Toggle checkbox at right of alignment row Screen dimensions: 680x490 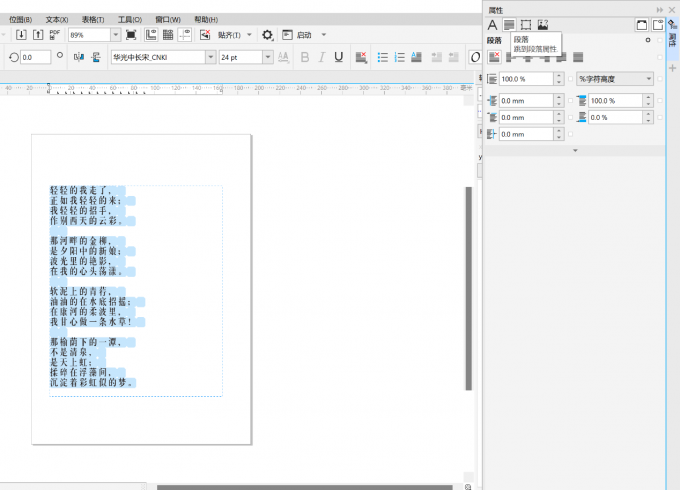[x=661, y=56]
